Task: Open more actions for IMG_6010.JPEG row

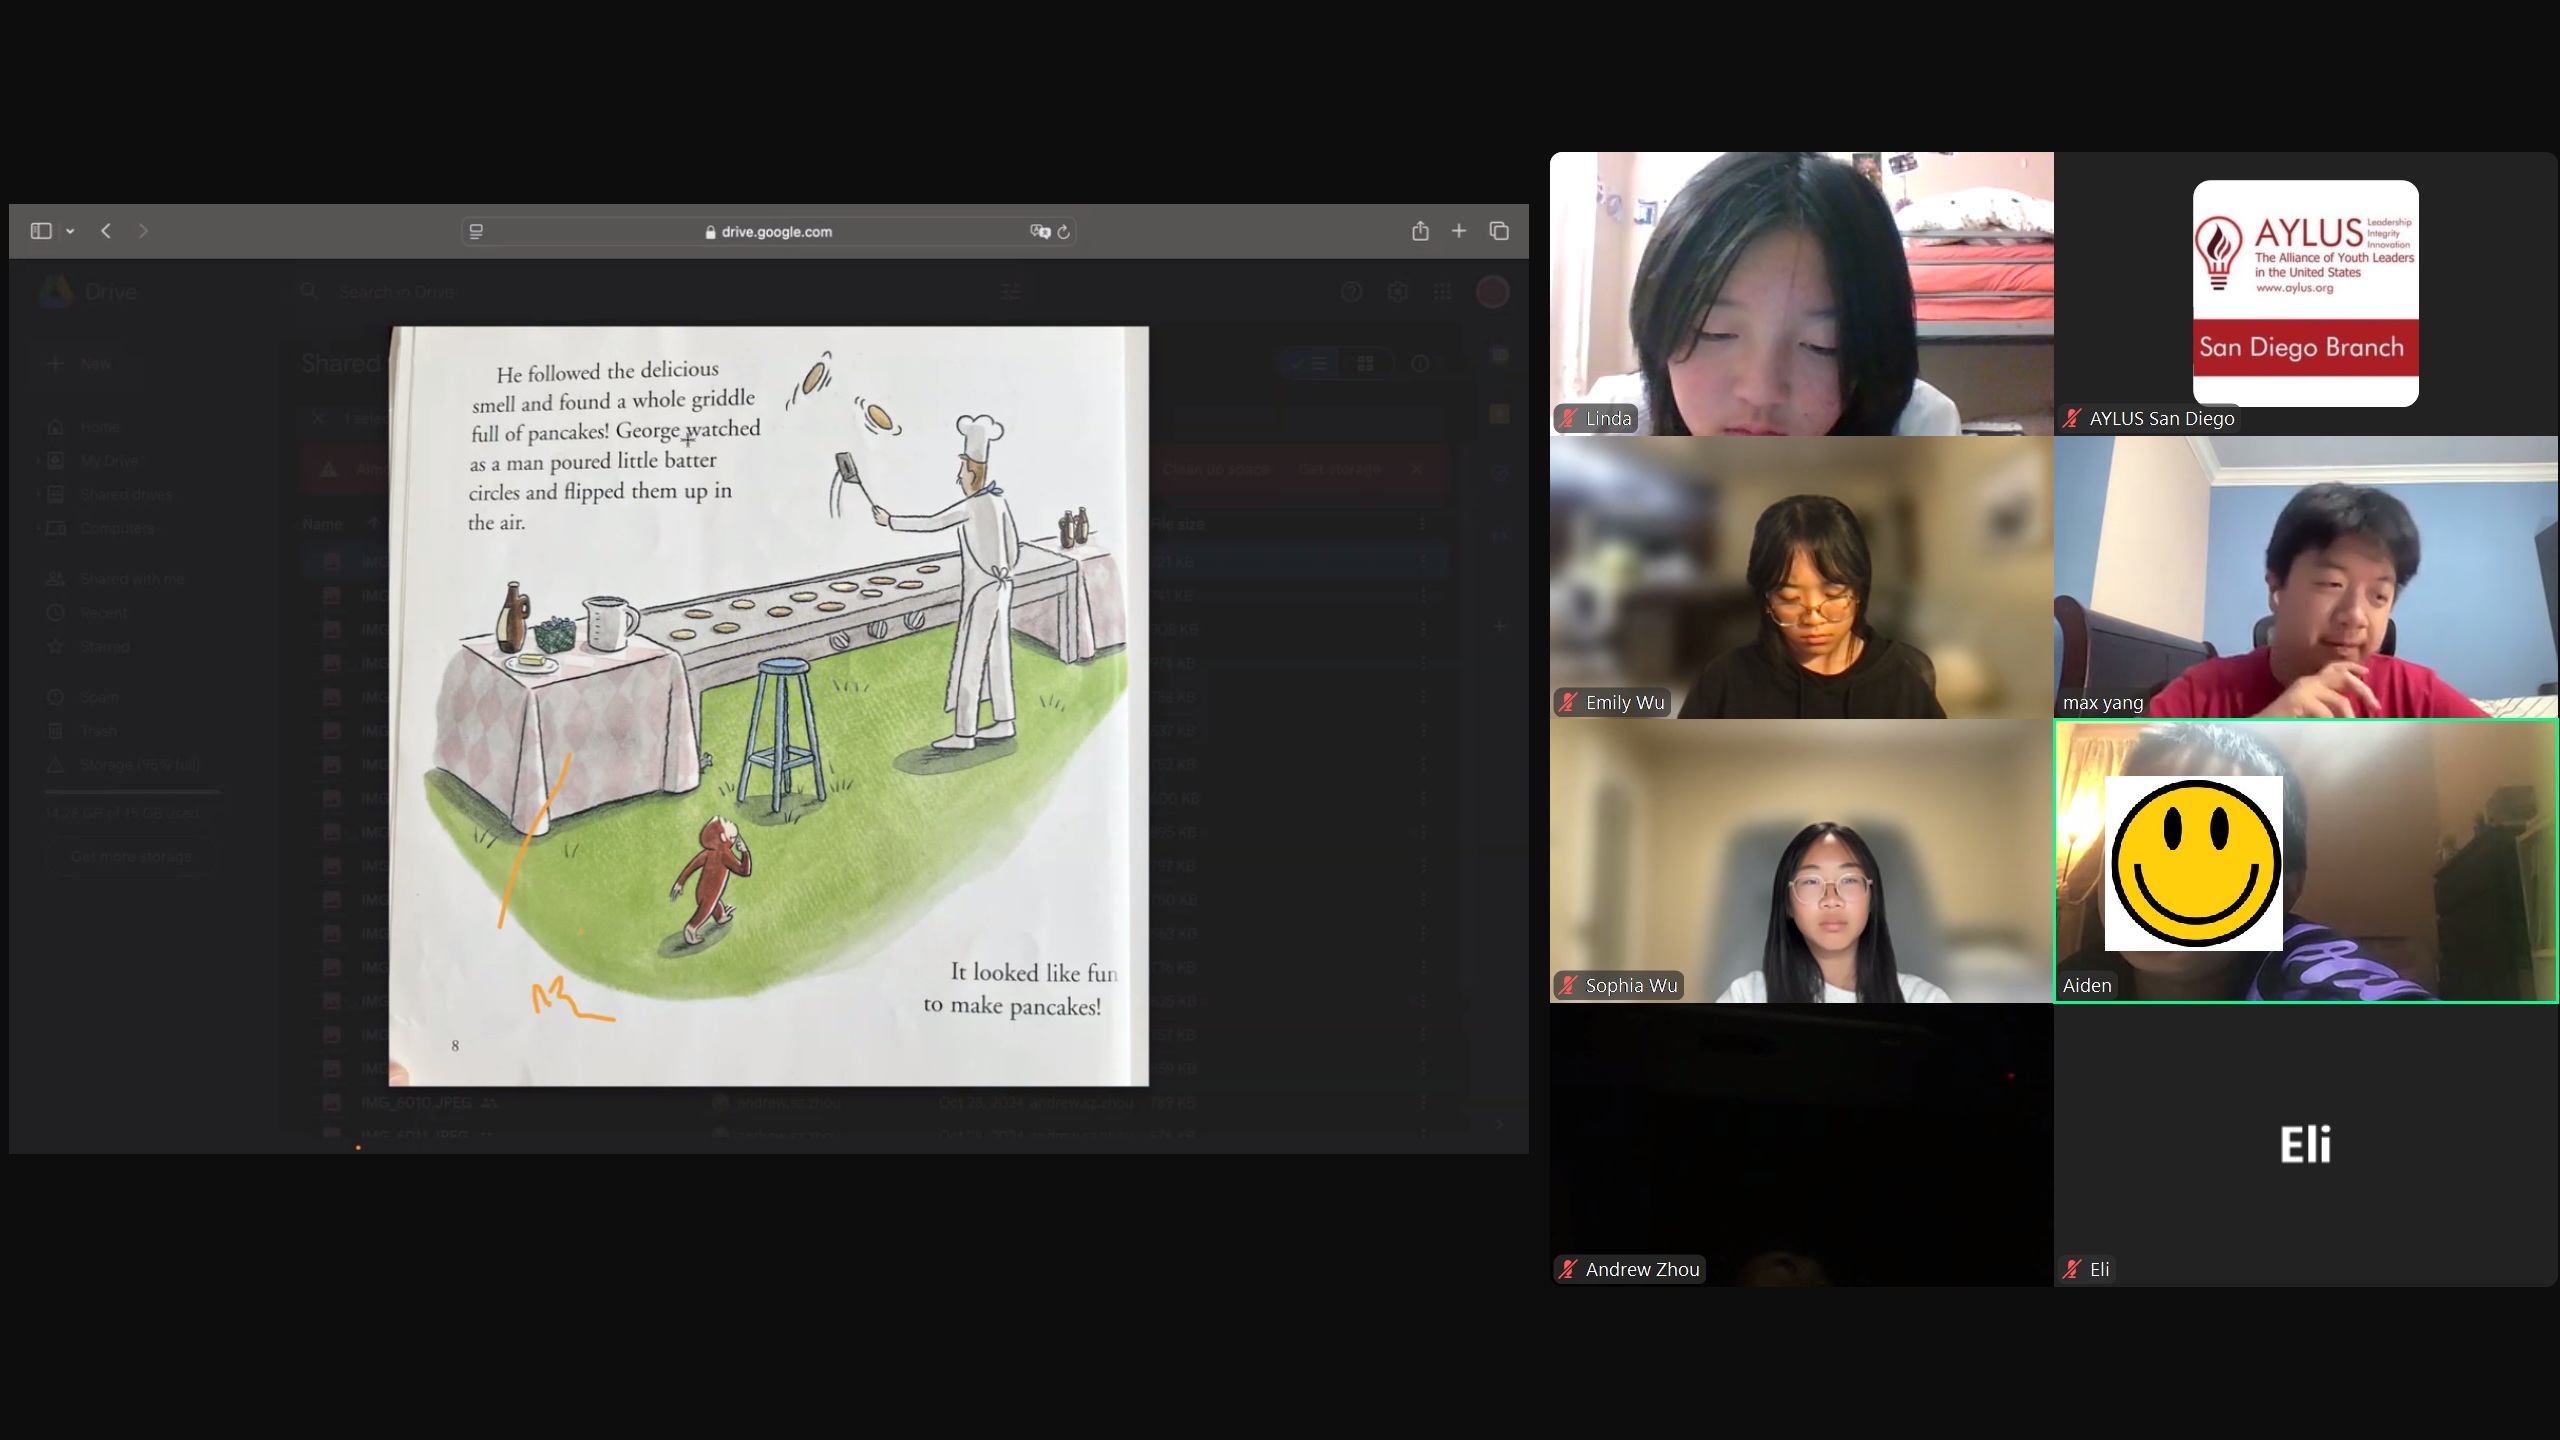Action: [1423, 1103]
